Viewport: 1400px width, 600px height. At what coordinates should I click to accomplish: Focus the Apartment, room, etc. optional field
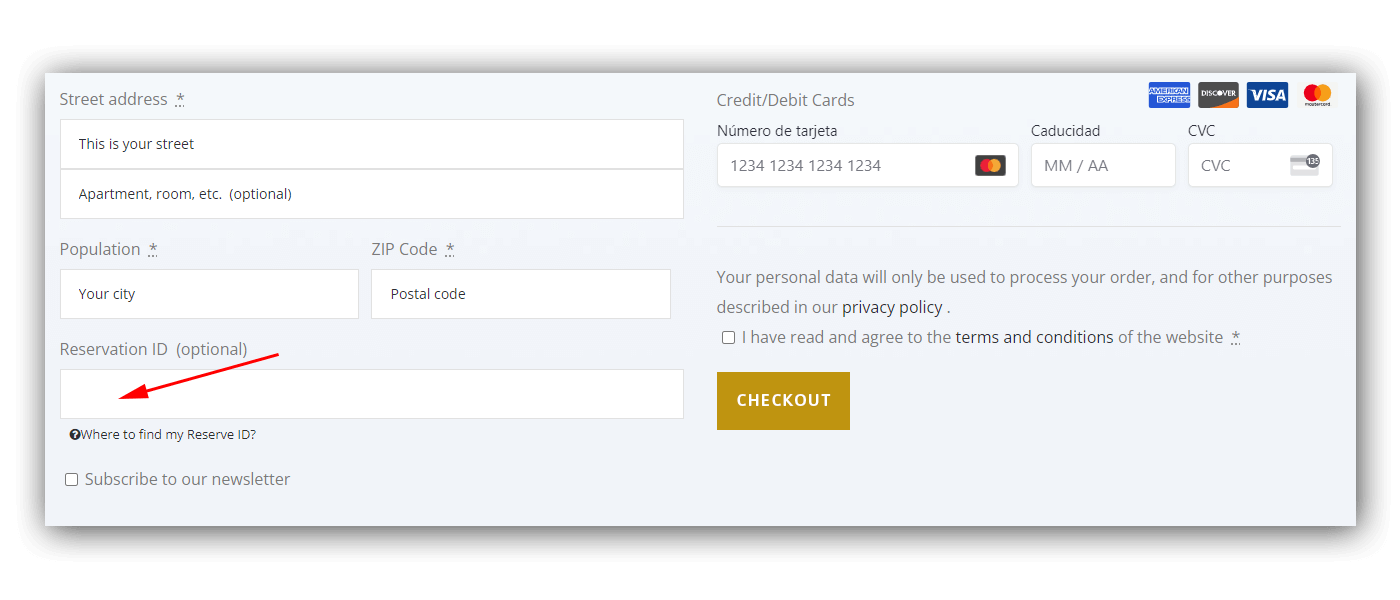pos(372,194)
